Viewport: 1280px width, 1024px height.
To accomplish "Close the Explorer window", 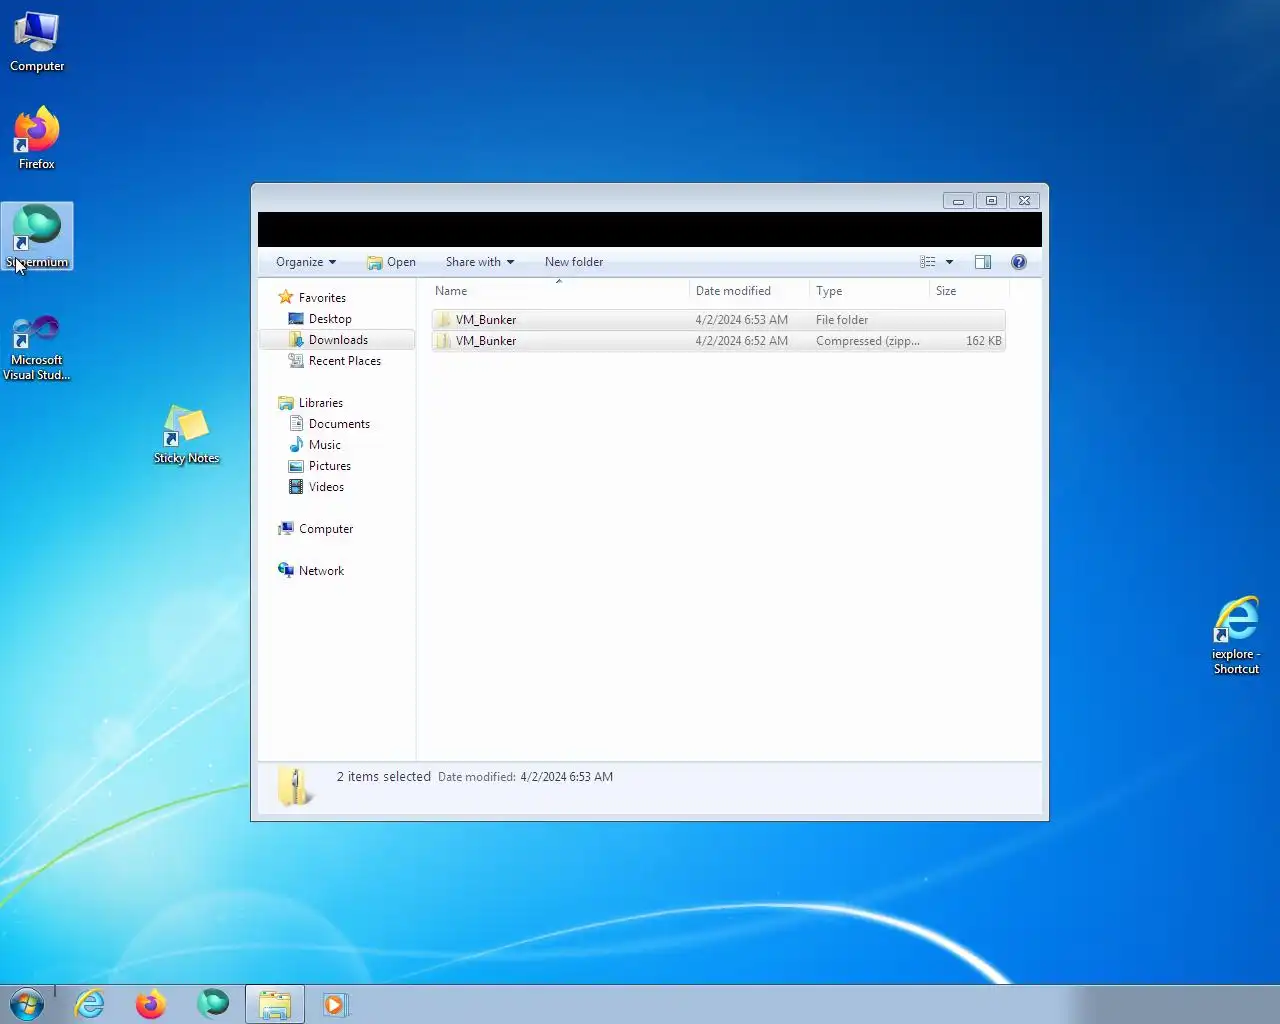I will click(1024, 201).
